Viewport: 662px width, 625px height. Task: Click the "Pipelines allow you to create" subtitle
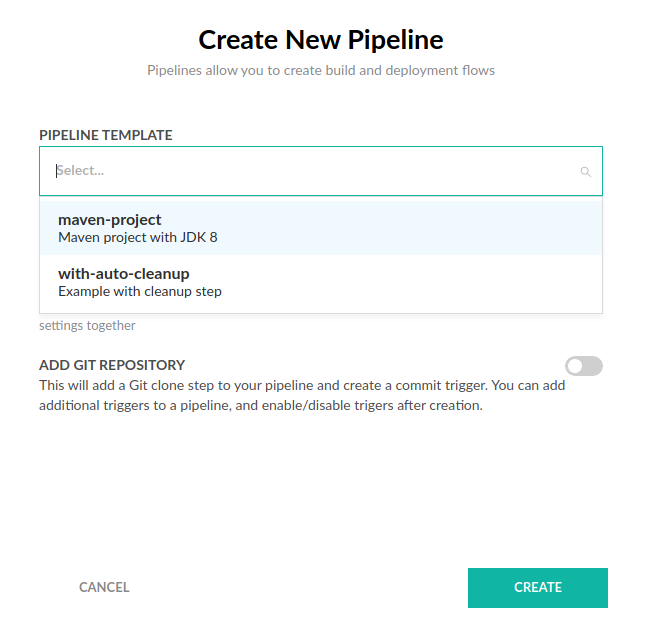(320, 71)
